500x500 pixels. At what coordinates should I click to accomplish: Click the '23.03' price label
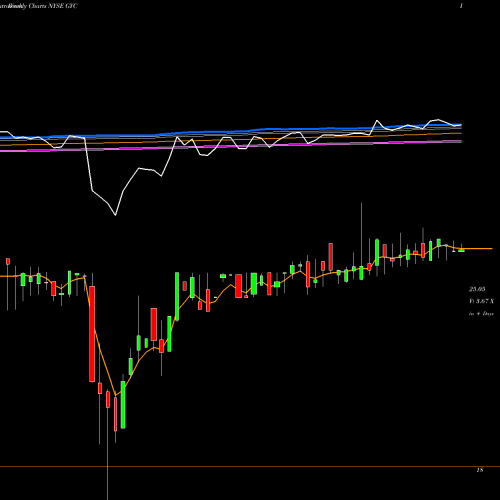tap(477, 289)
